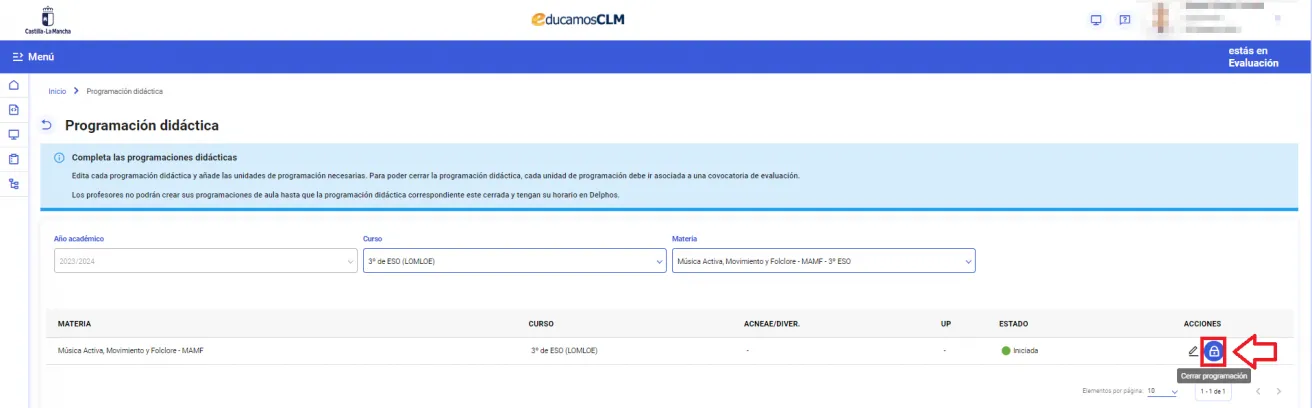Click the clipboard icon in left sidebar
The image size is (1312, 408).
coord(14,159)
